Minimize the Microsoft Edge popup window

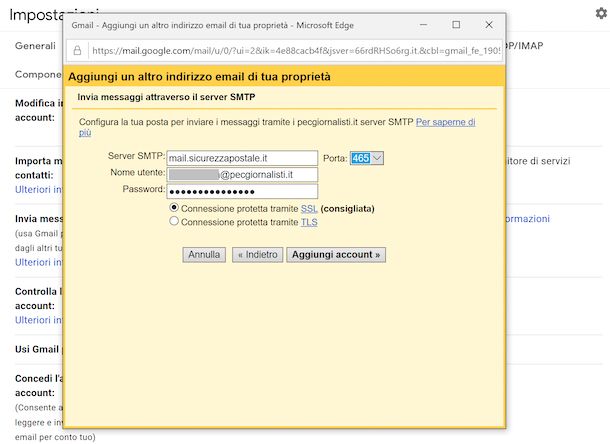coord(423,25)
